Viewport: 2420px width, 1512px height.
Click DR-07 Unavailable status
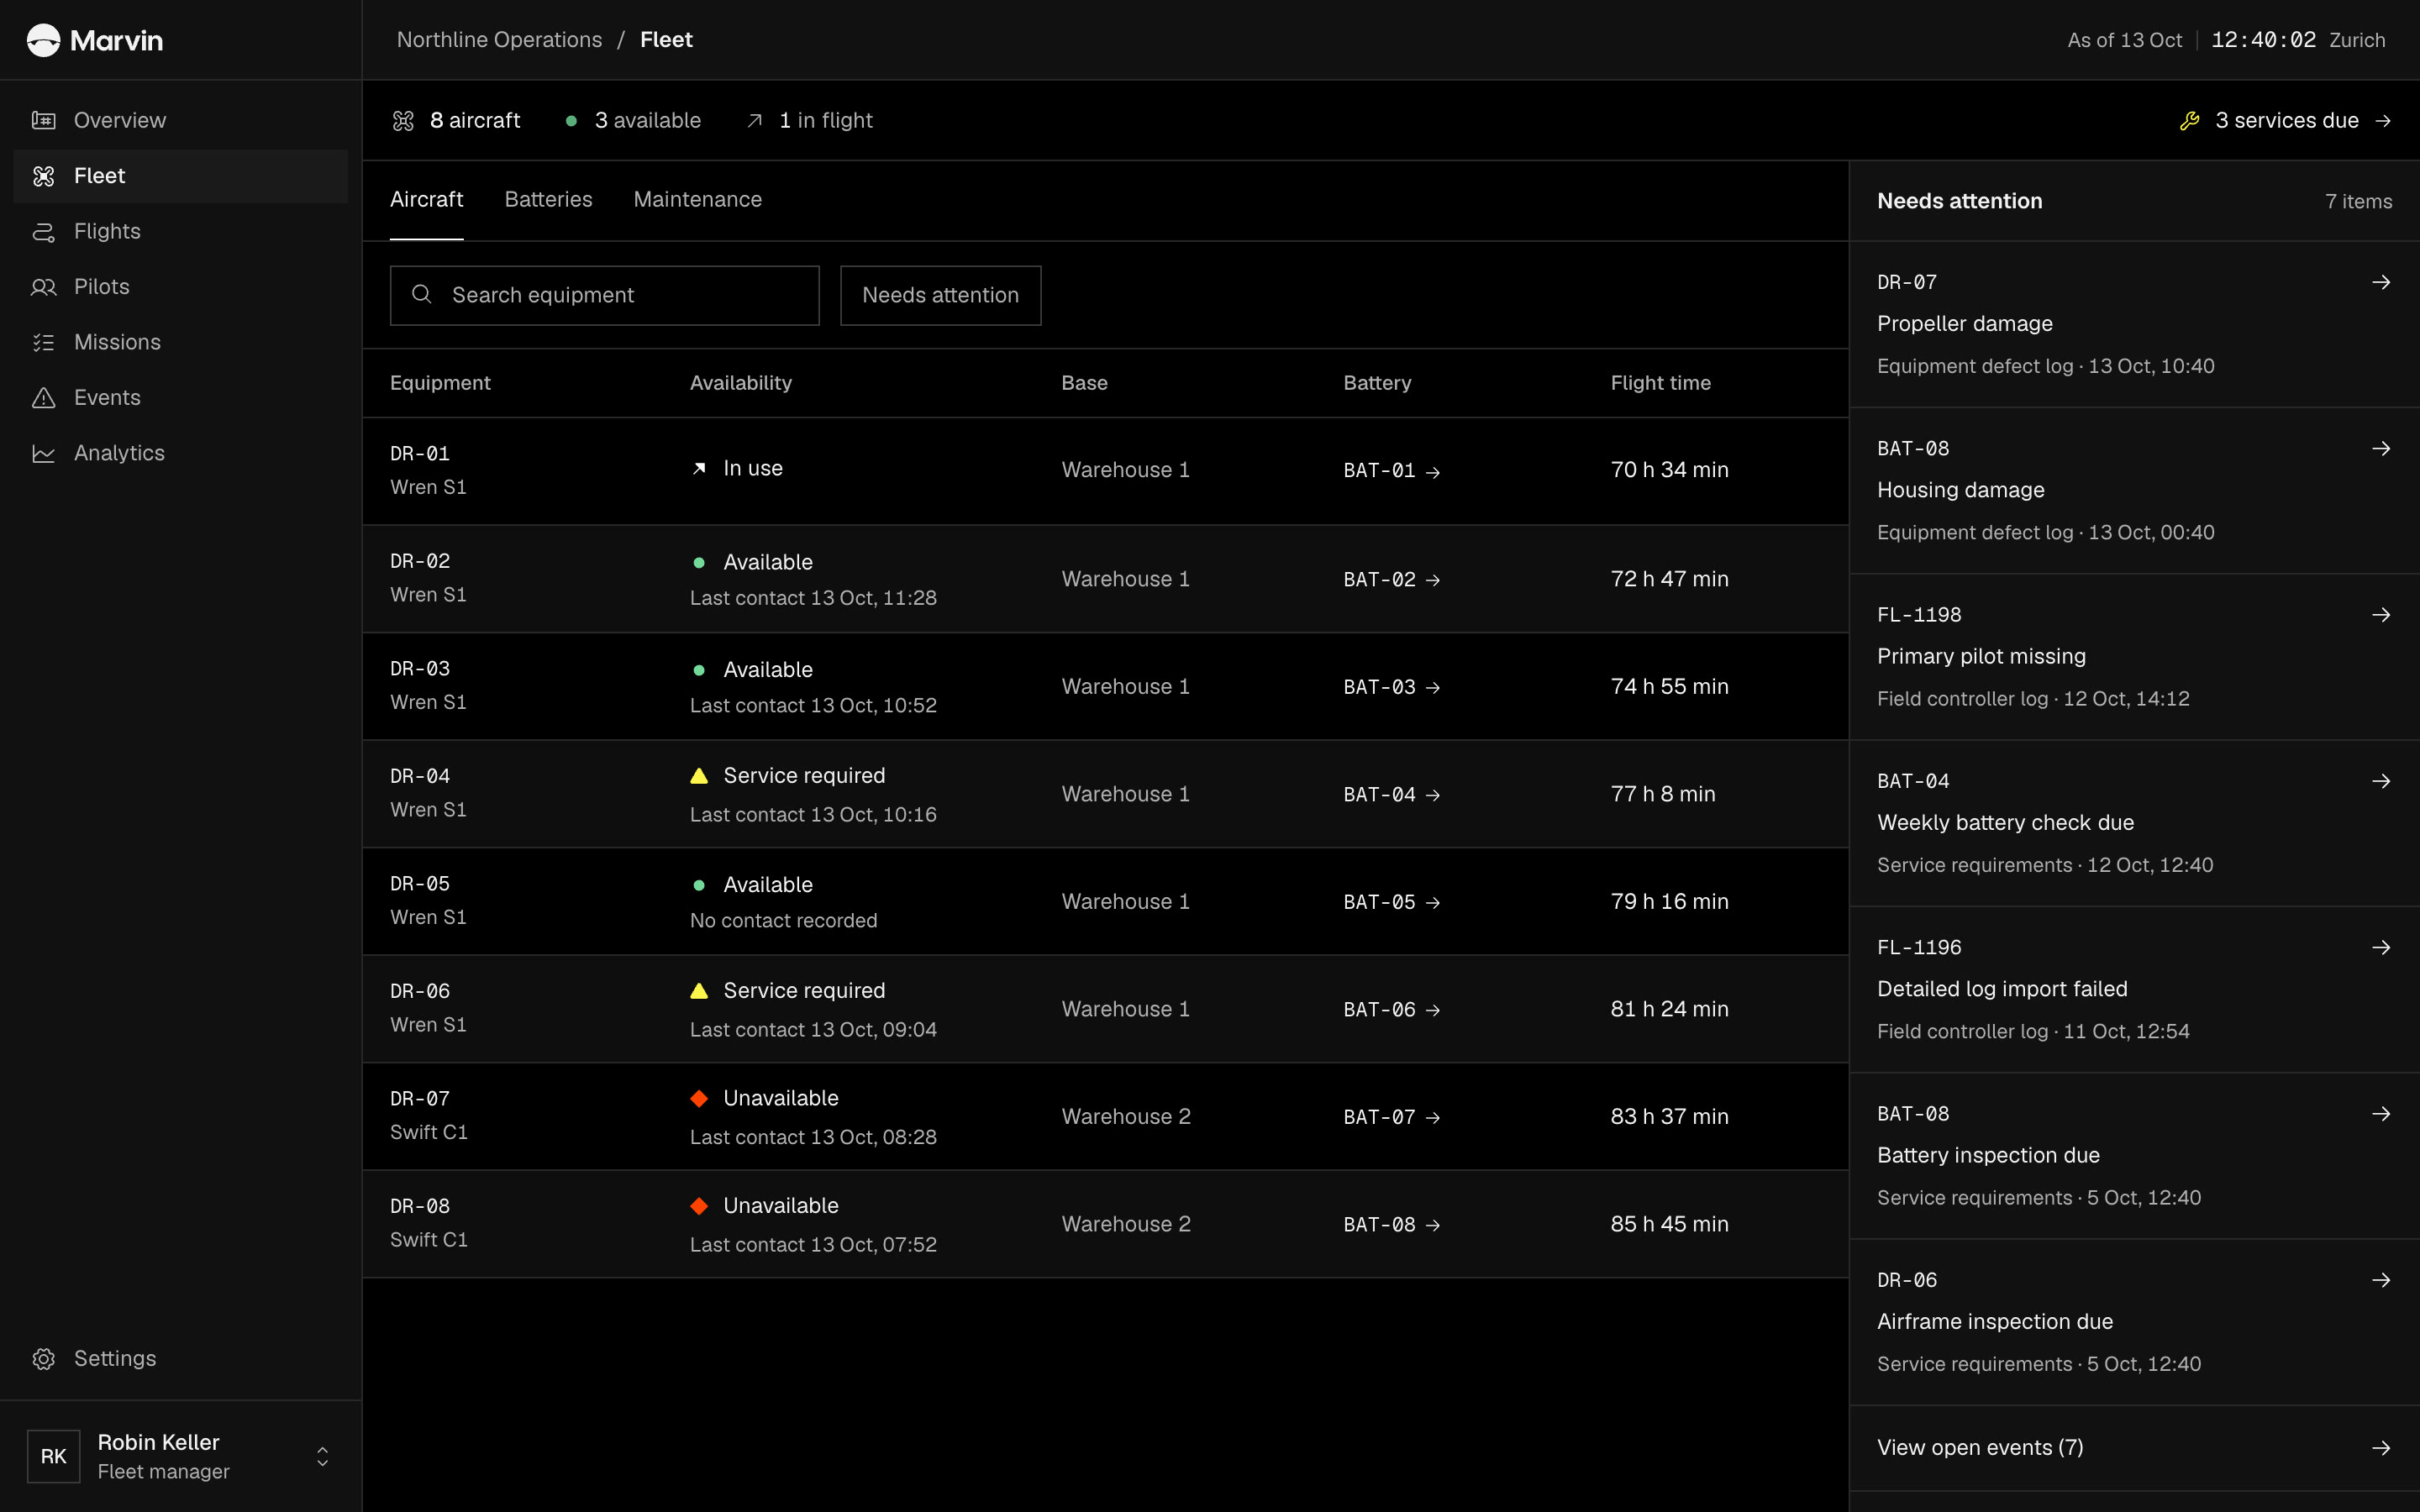[765, 1098]
